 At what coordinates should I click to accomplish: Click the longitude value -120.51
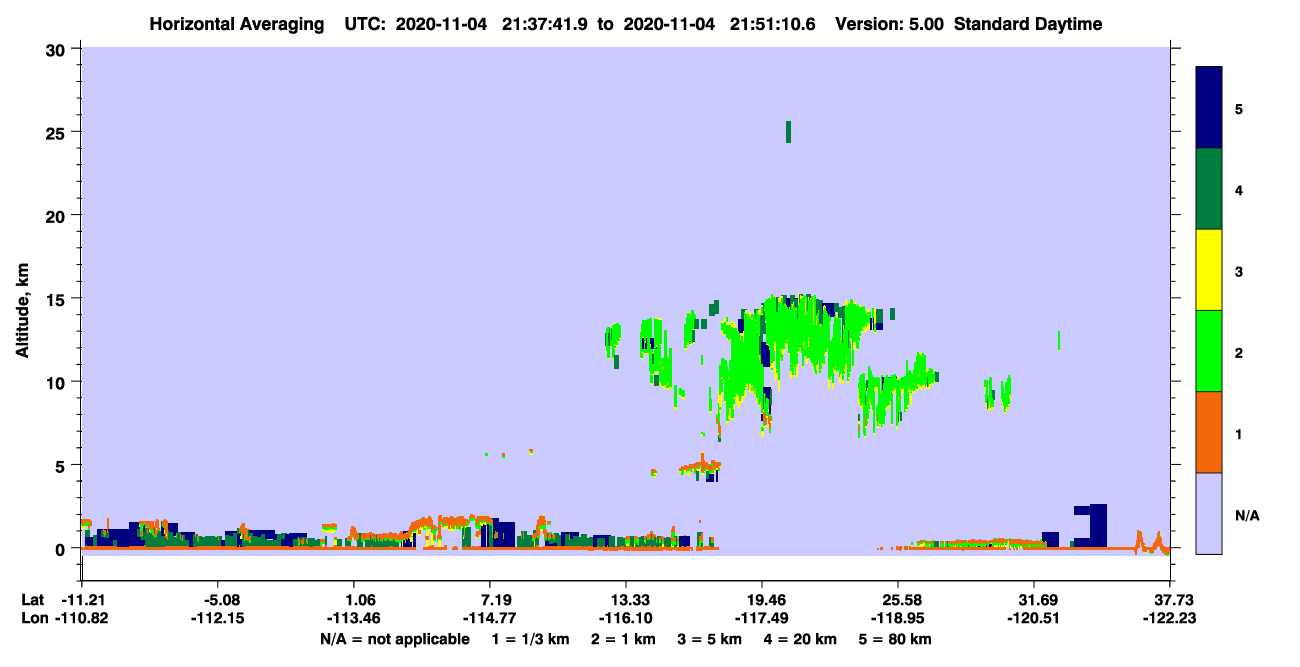[1034, 619]
